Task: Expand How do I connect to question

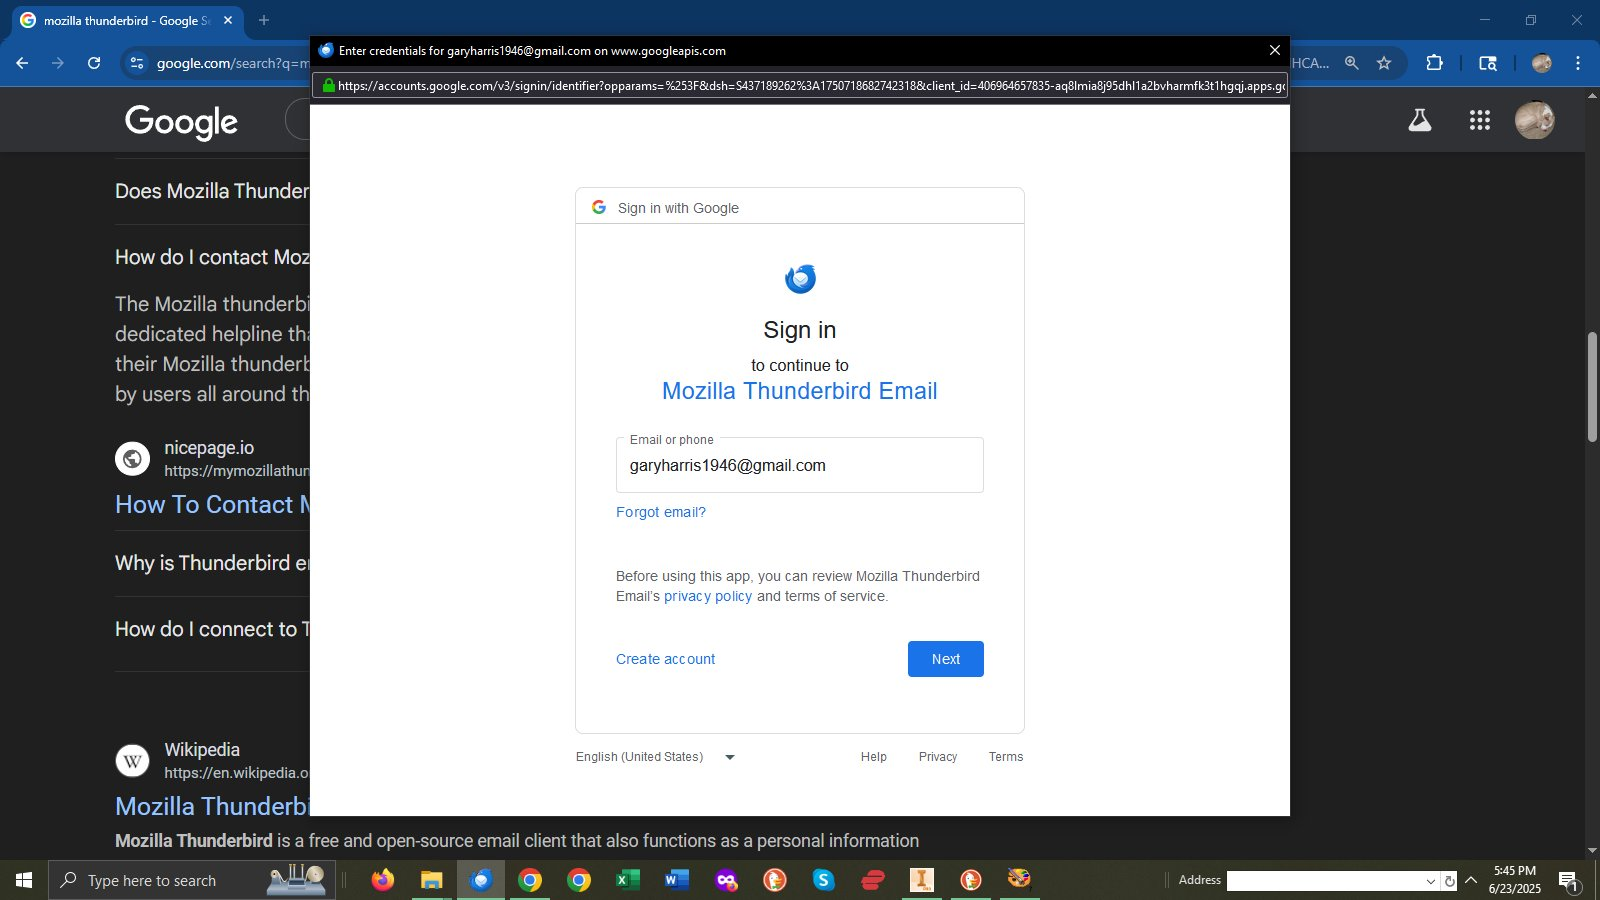Action: click(212, 629)
